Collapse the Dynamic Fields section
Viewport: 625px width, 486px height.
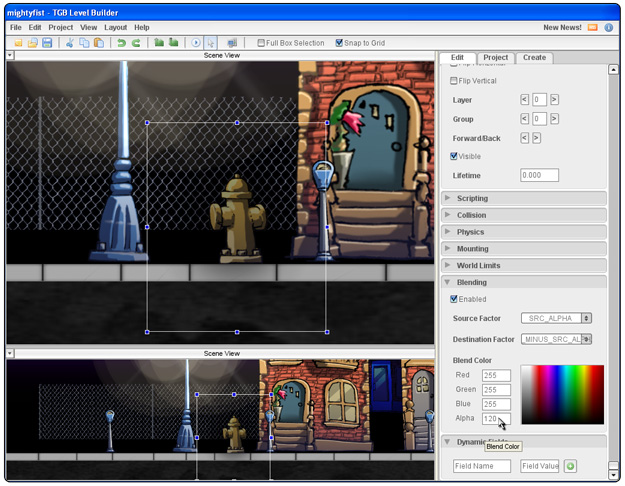[x=524, y=442]
